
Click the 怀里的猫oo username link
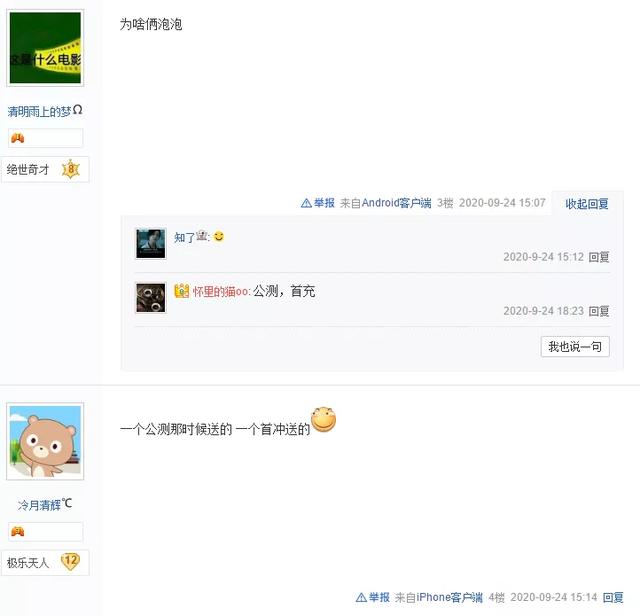pyautogui.click(x=221, y=291)
